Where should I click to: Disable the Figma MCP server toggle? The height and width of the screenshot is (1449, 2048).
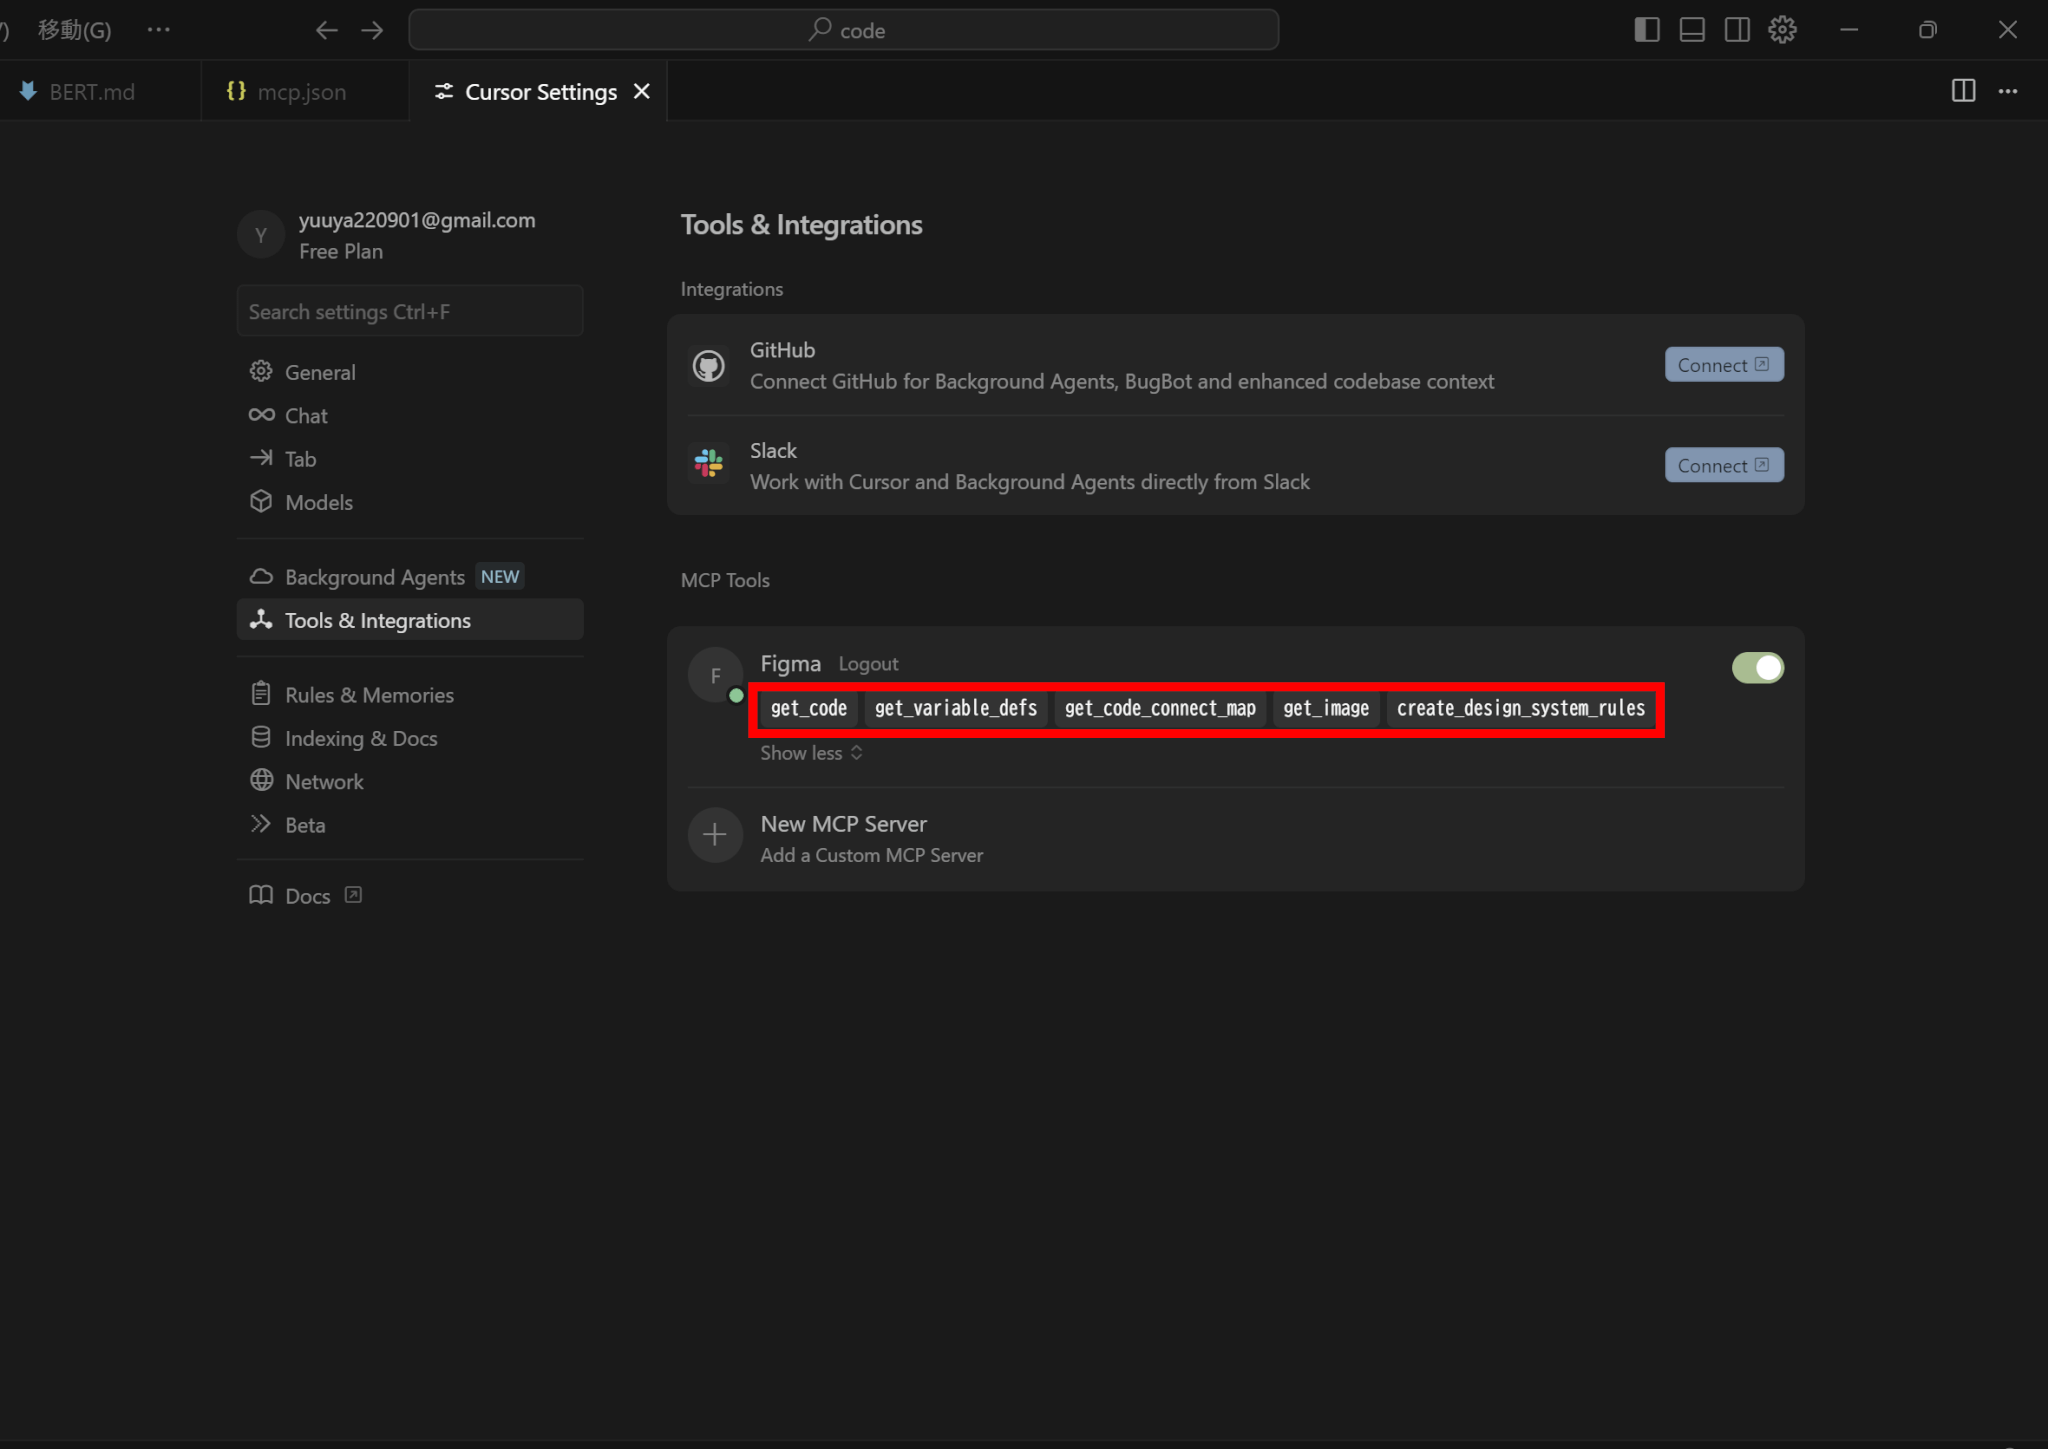point(1757,668)
